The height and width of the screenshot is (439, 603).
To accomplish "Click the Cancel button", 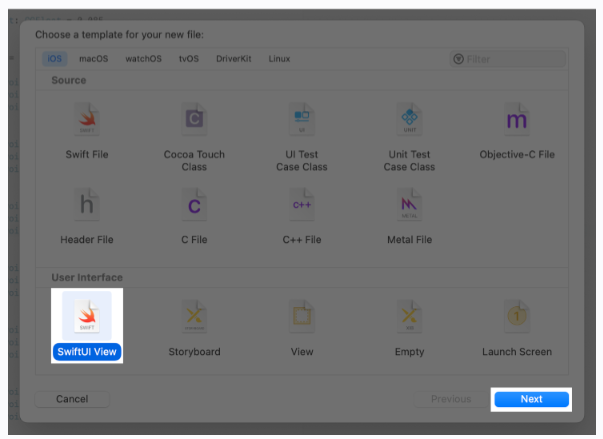I will click(72, 399).
